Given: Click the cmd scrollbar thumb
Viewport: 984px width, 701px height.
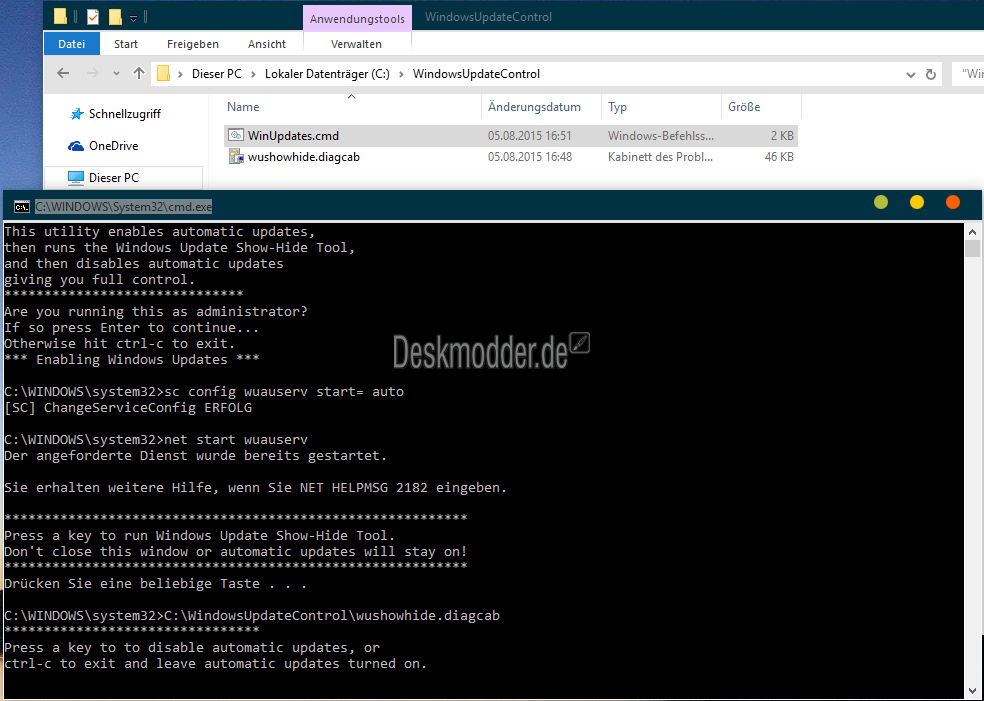Looking at the screenshot, I should [973, 249].
